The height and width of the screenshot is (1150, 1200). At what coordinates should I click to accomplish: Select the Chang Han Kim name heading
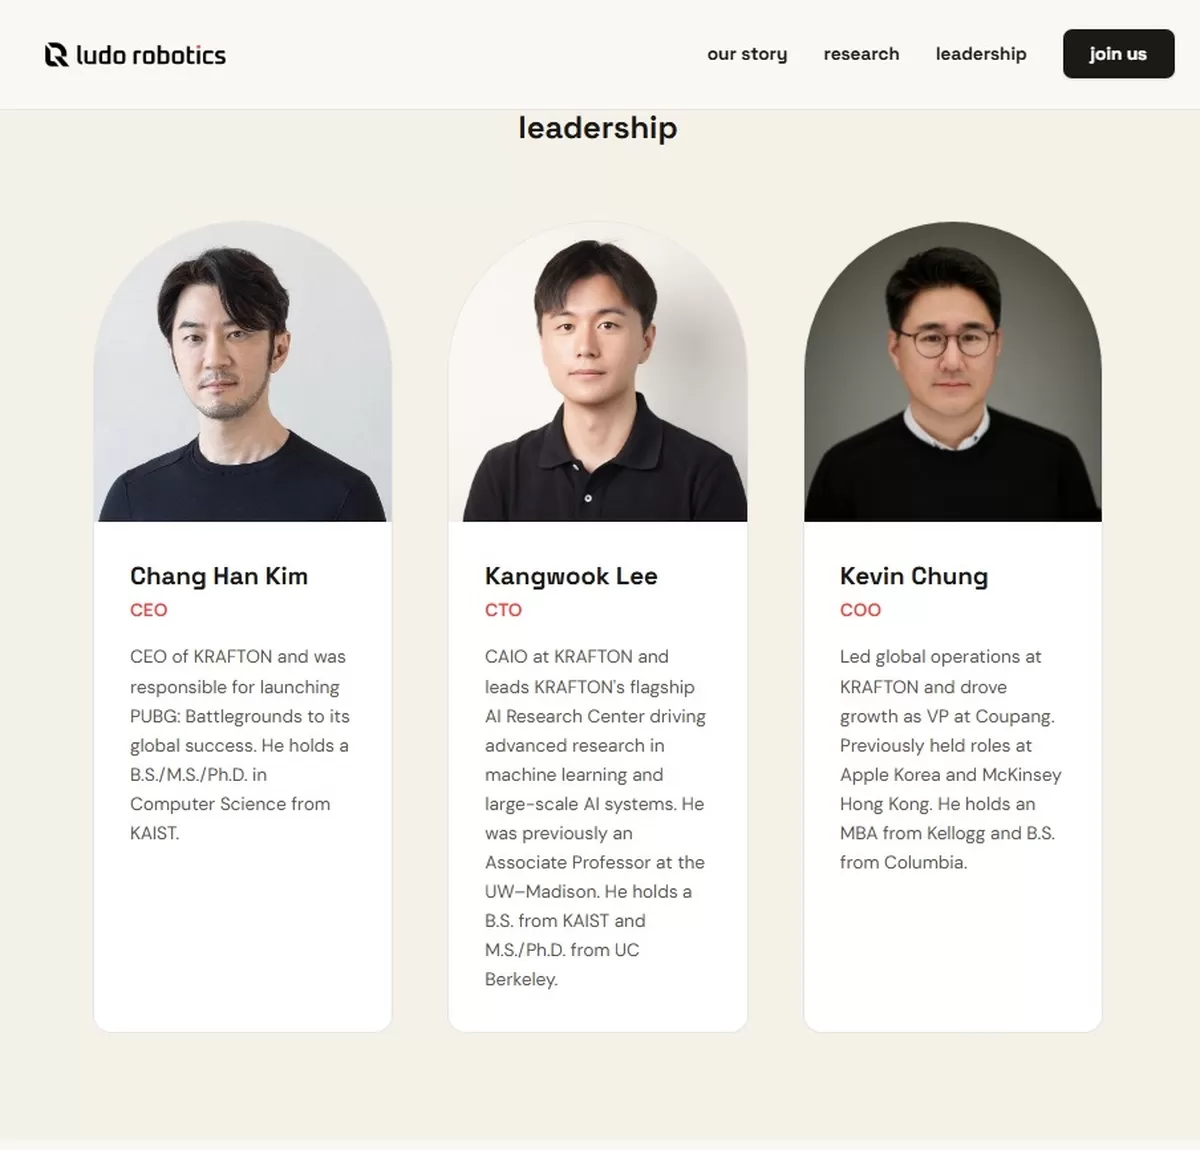pyautogui.click(x=219, y=576)
